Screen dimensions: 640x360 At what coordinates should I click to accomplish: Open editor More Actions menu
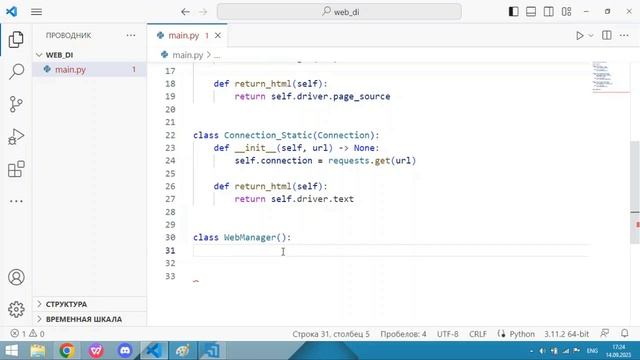coord(624,36)
